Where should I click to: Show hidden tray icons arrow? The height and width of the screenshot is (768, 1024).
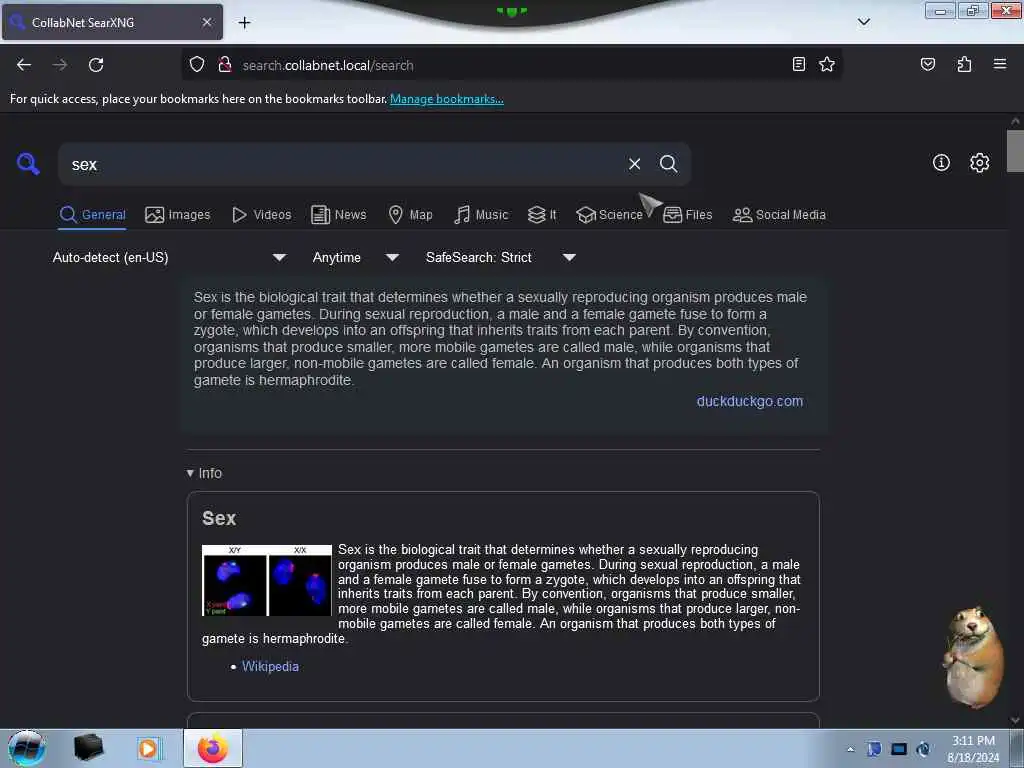(x=850, y=749)
